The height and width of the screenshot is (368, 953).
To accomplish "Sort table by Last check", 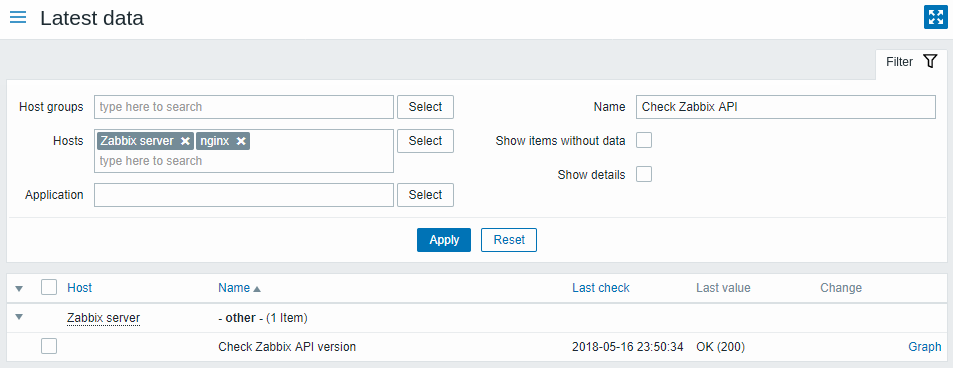I will click(600, 288).
